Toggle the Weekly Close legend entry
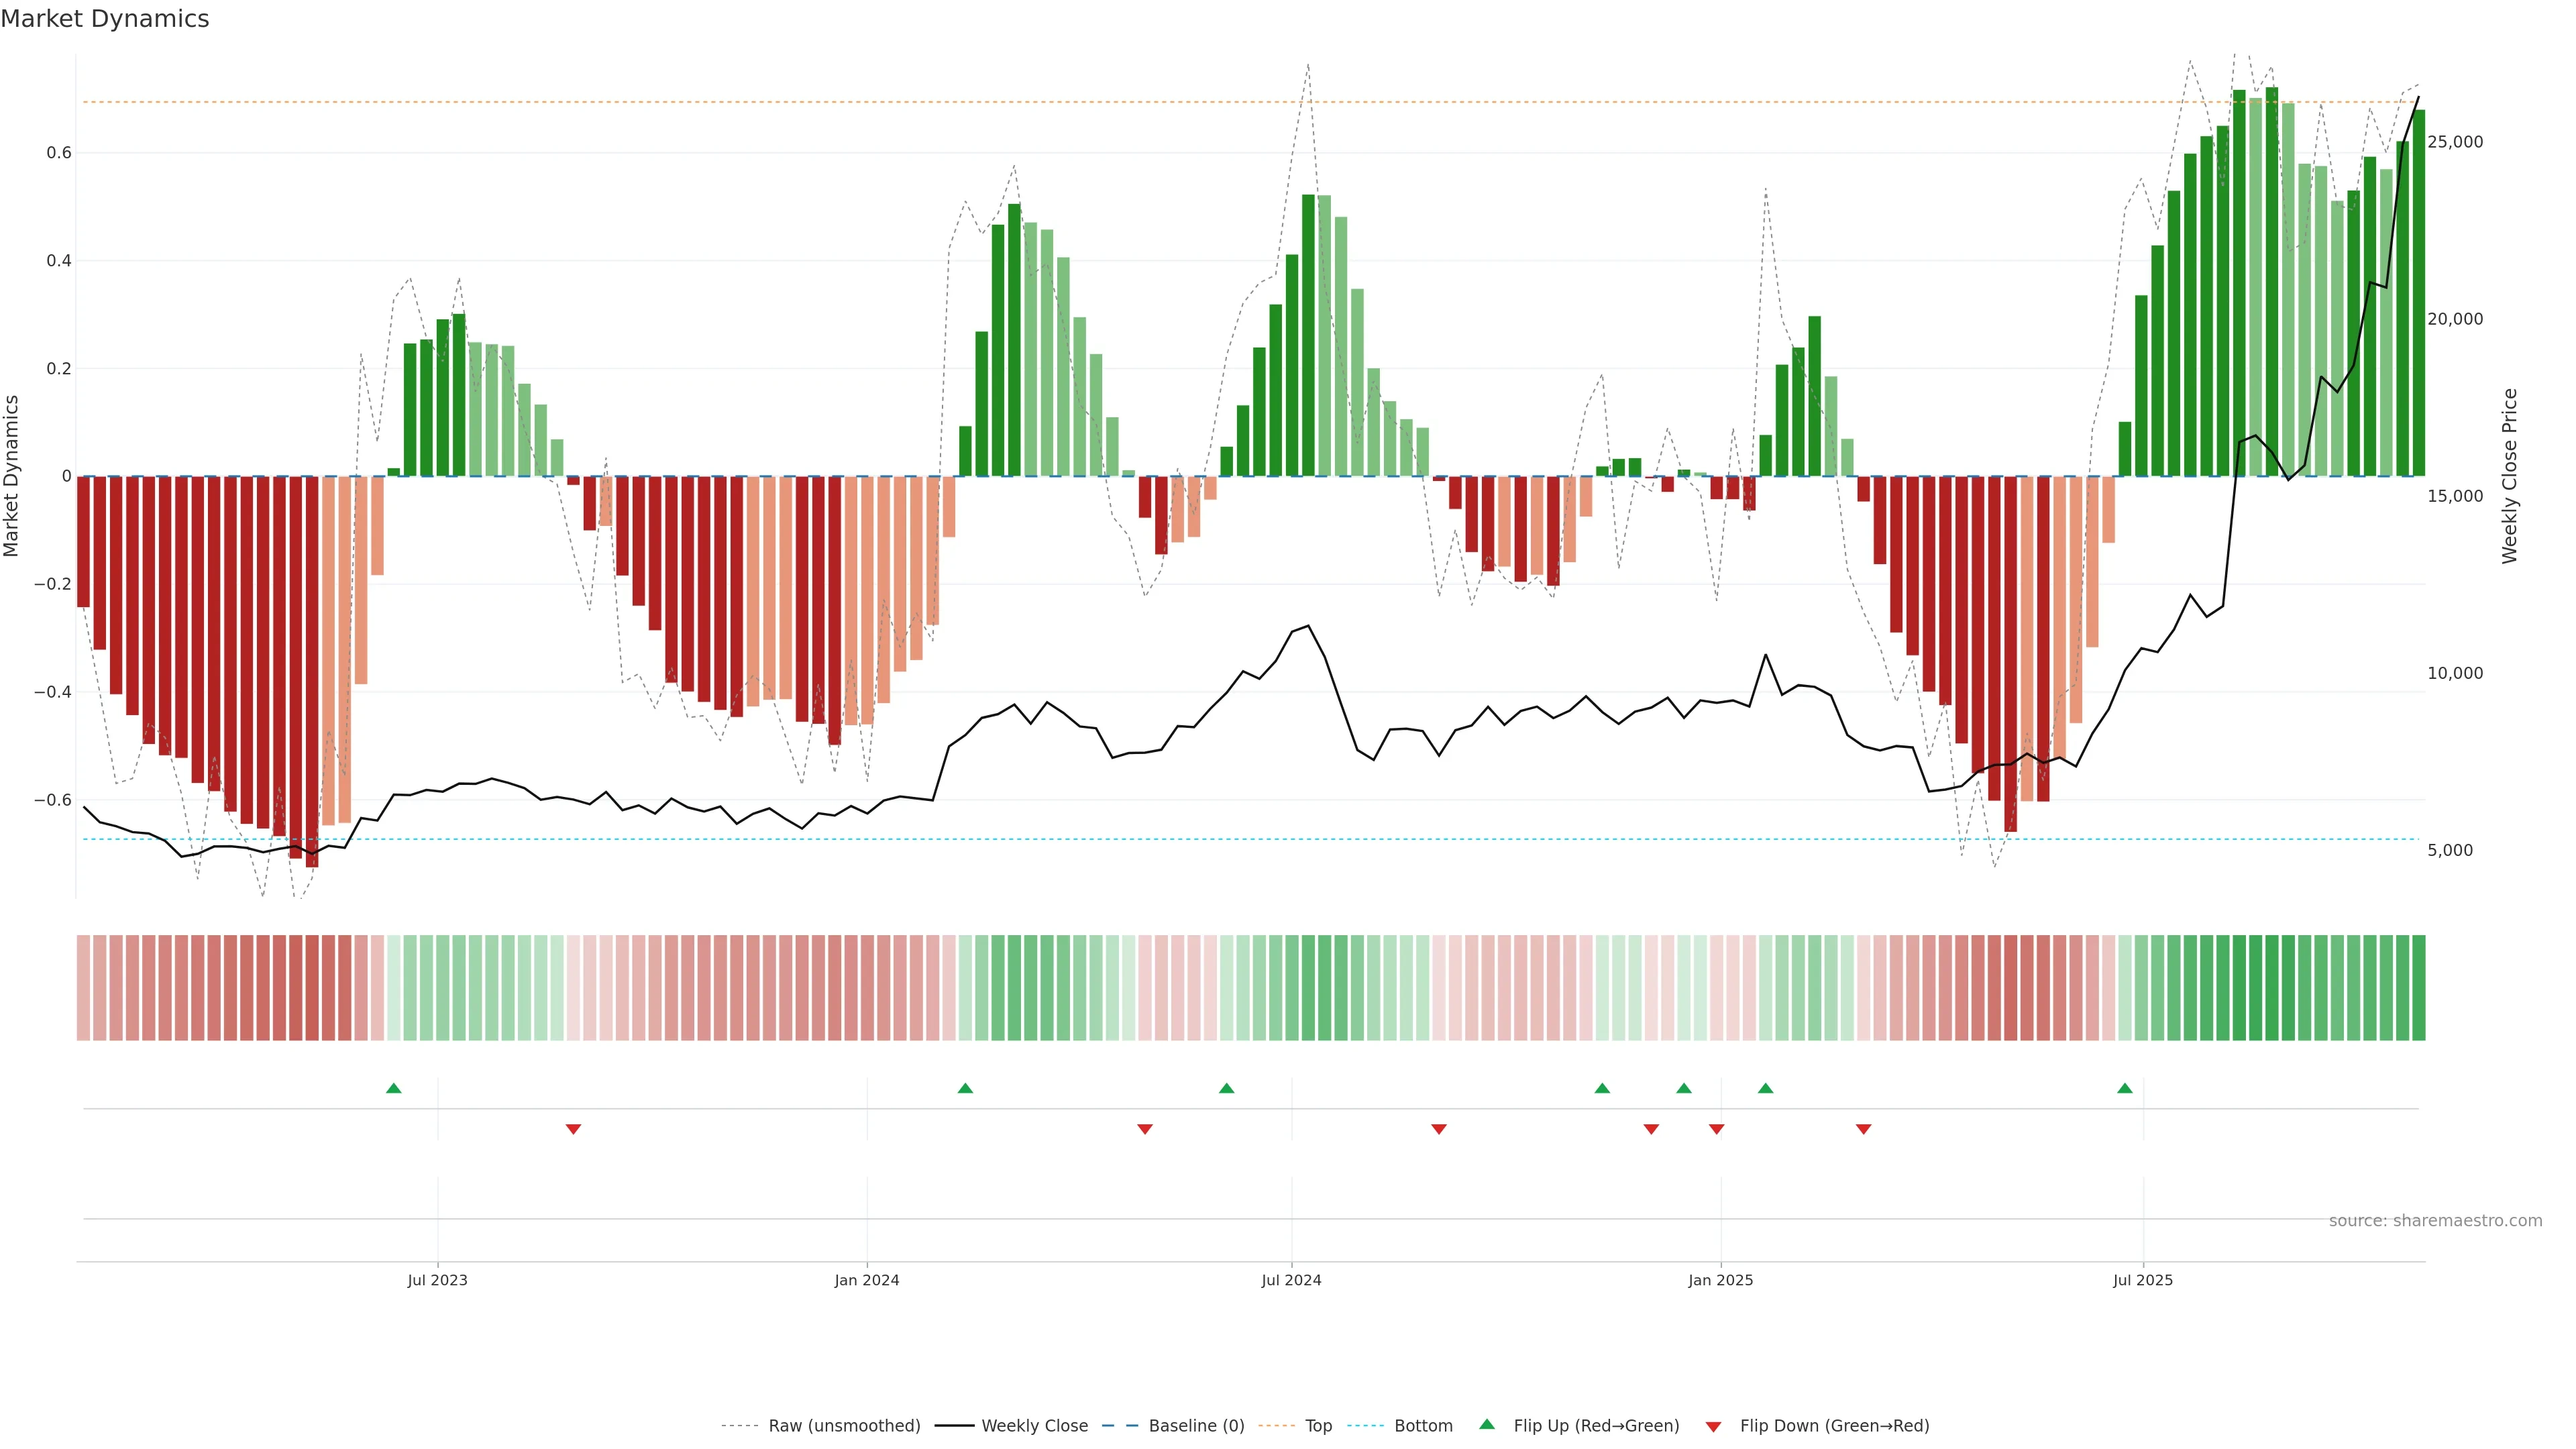Screen dimensions: 2576x1449 [1034, 1426]
